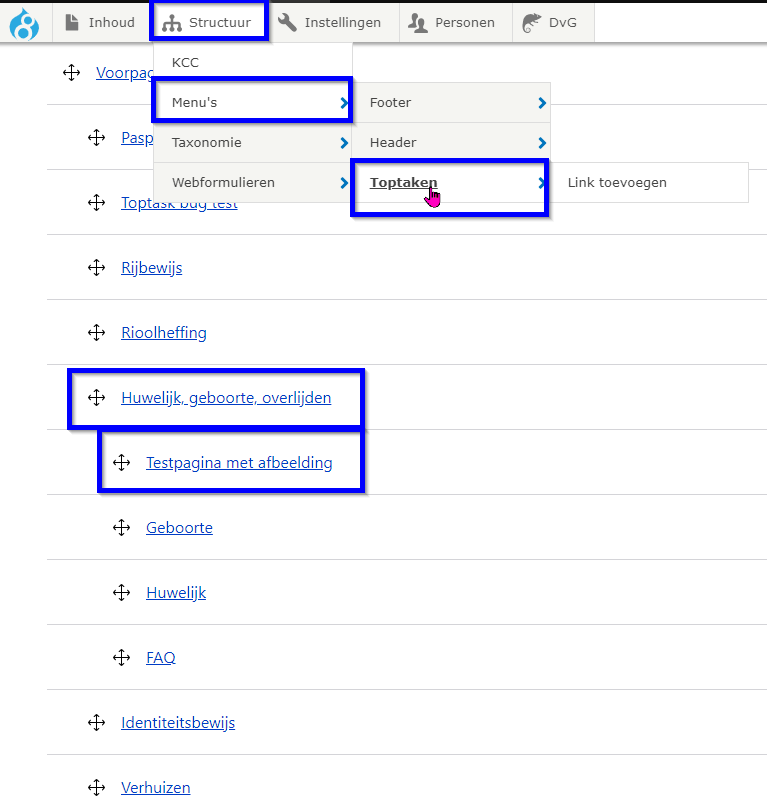The width and height of the screenshot is (767, 805).
Task: Select Personen in the toolbar
Action: pyautogui.click(x=453, y=22)
